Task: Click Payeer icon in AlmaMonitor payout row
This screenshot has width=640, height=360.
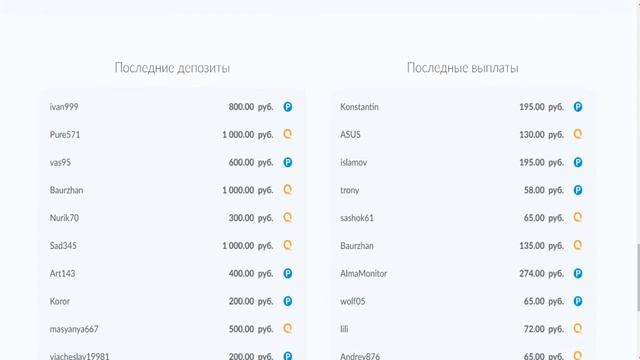Action: click(x=578, y=273)
